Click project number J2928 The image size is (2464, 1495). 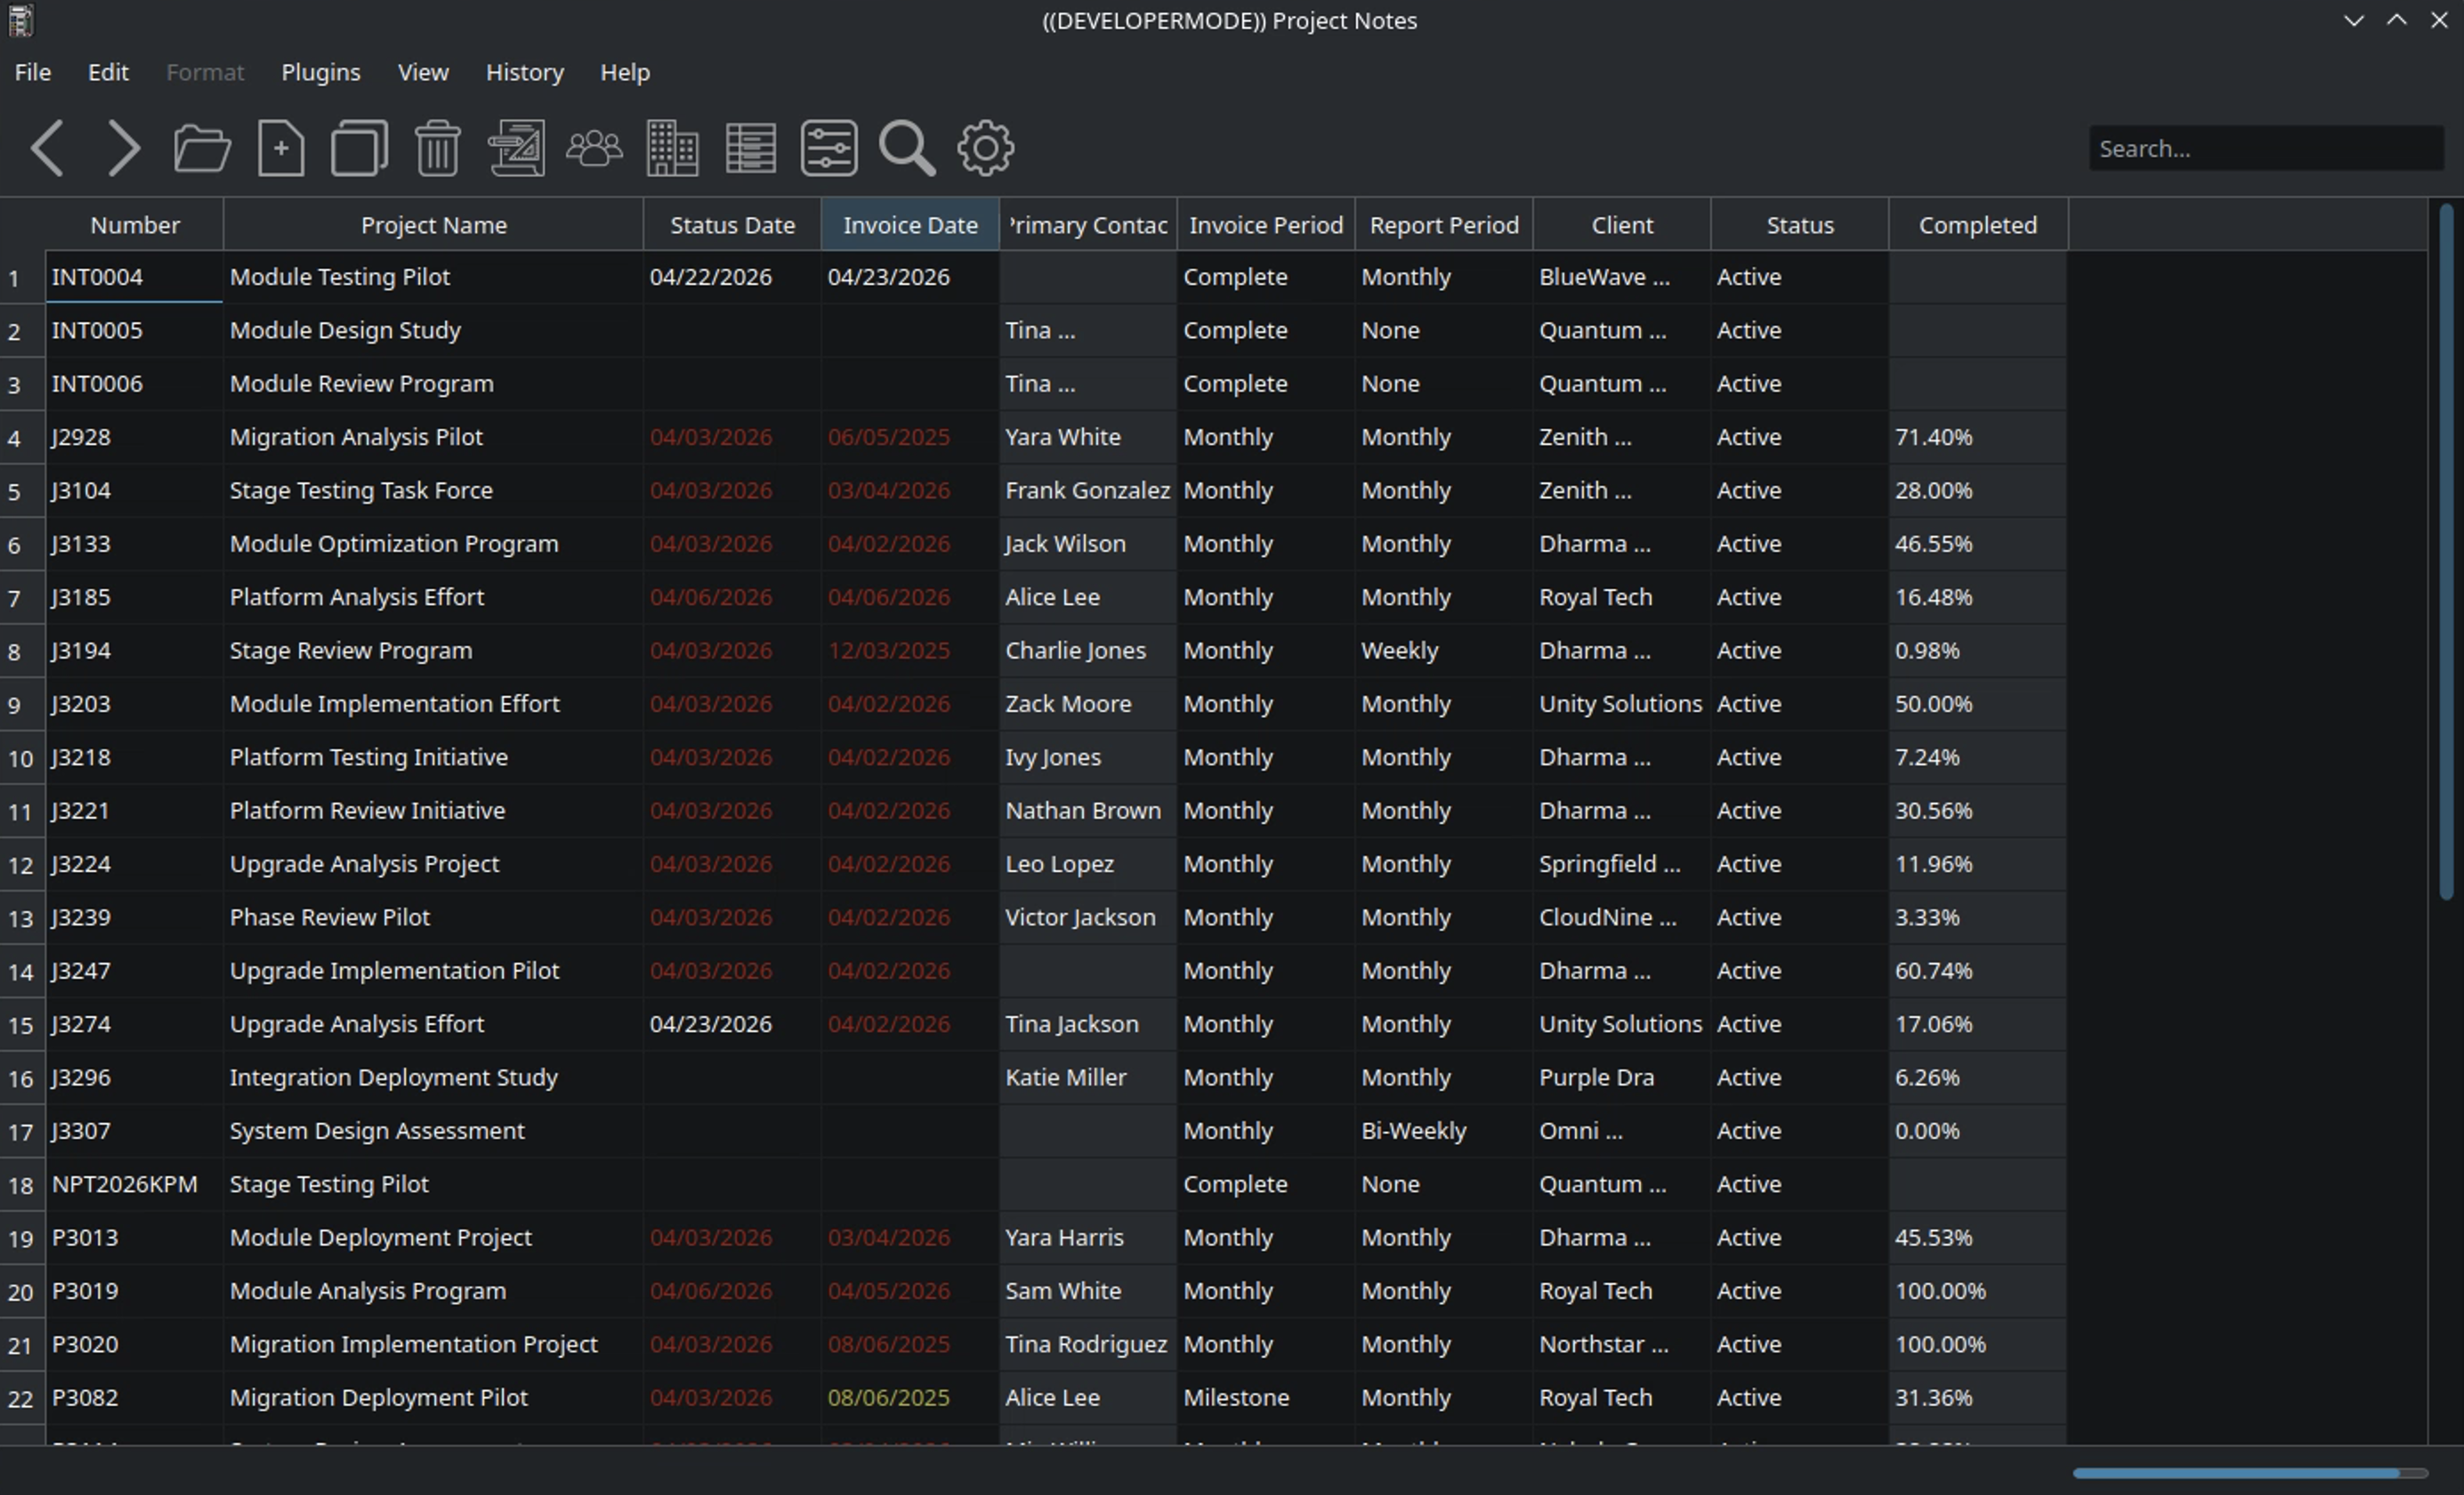(x=134, y=437)
